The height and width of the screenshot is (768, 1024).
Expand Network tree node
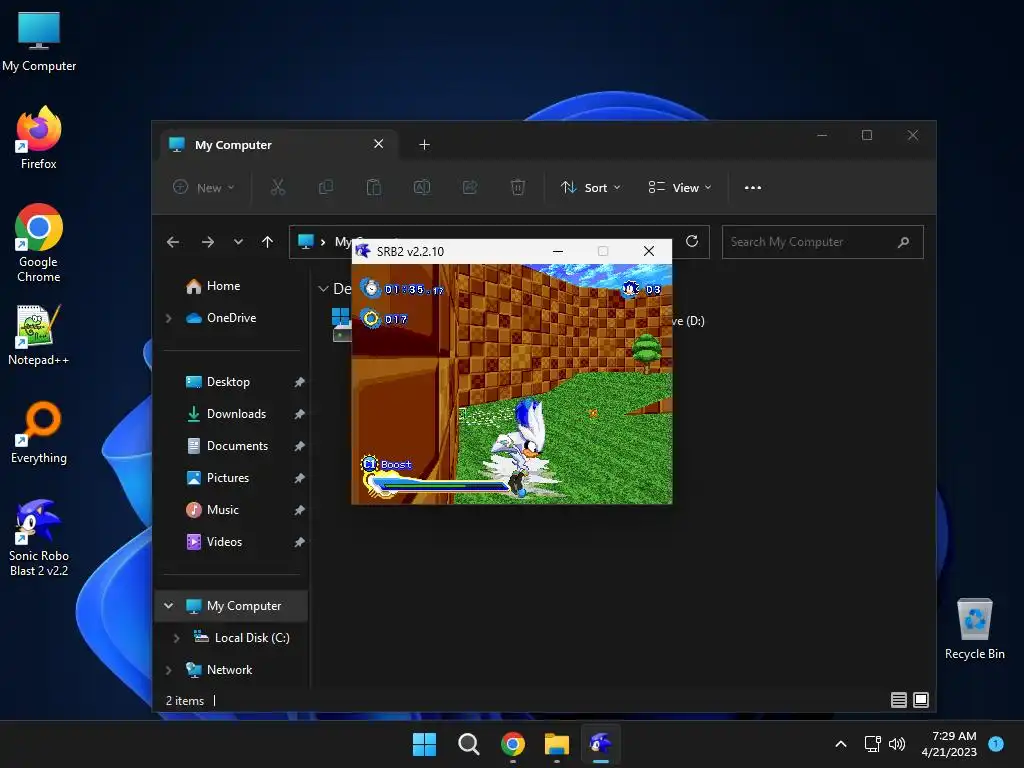click(168, 670)
